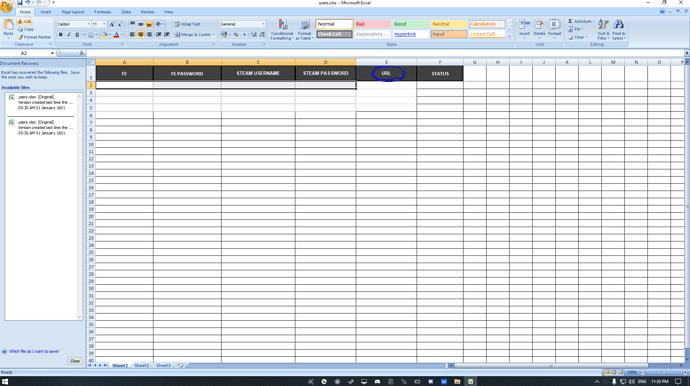Click the AutoSum sigma icon
Screen dimensions: 690x386
pyautogui.click(x=570, y=21)
